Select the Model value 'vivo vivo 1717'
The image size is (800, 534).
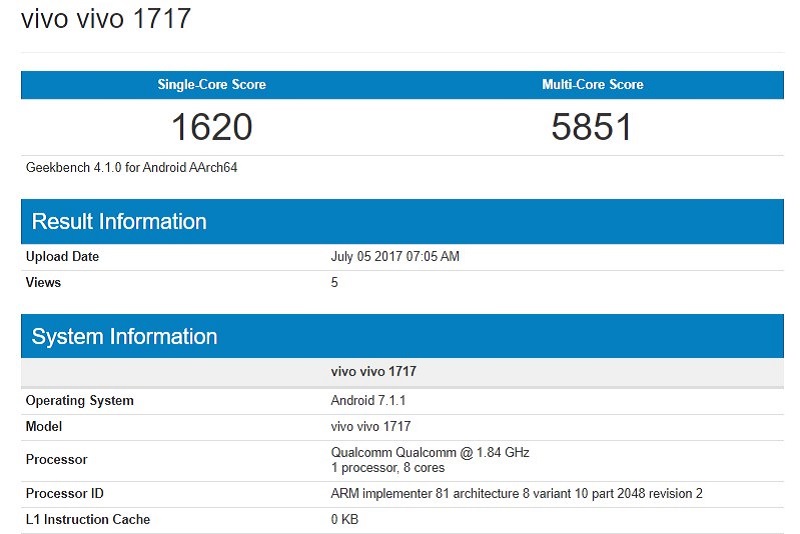pyautogui.click(x=370, y=426)
